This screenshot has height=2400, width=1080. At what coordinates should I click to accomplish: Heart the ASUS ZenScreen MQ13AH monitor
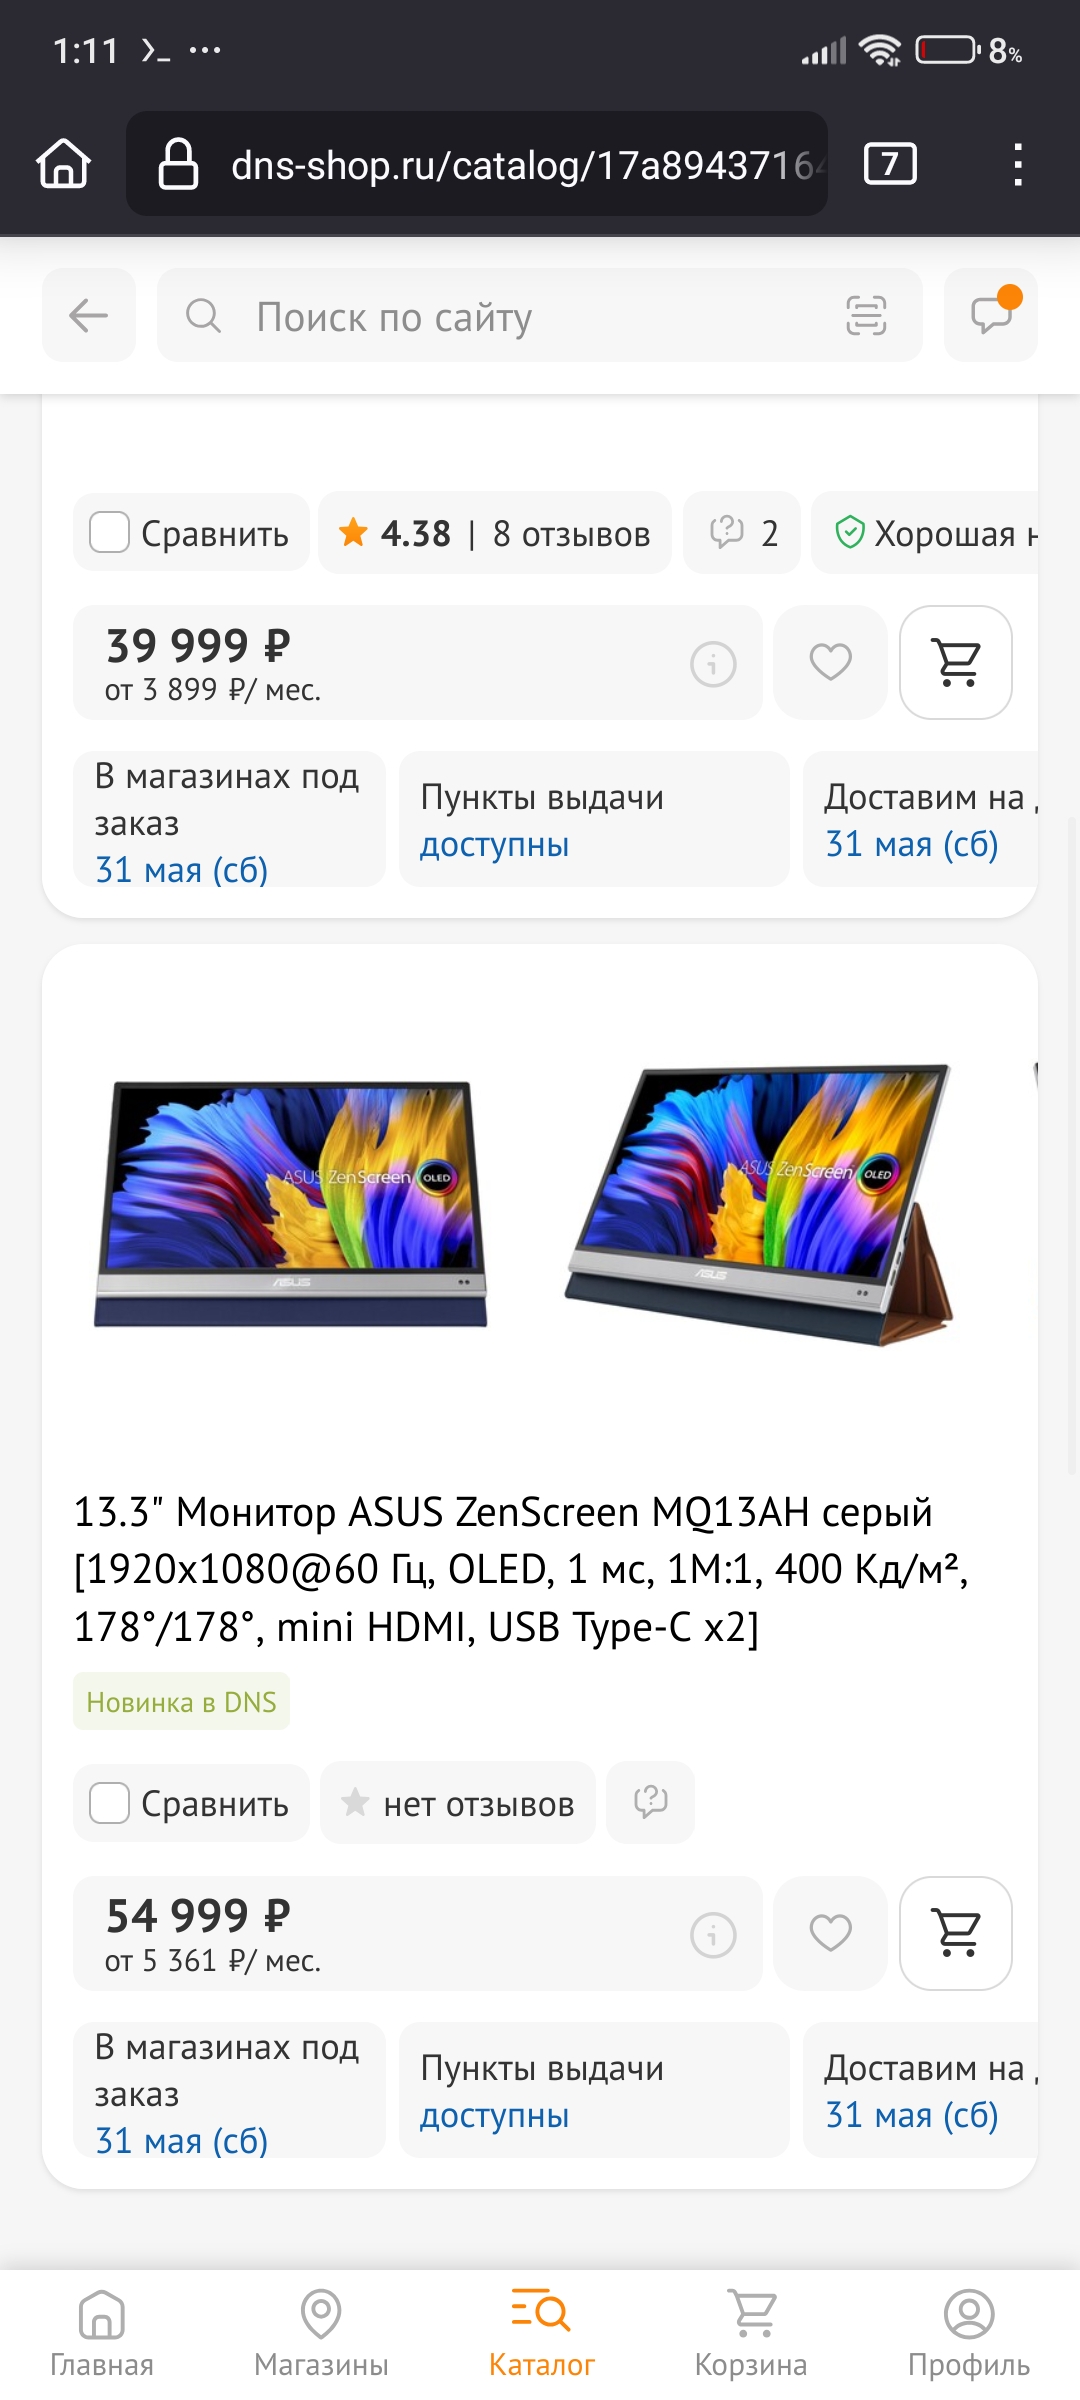[830, 1933]
